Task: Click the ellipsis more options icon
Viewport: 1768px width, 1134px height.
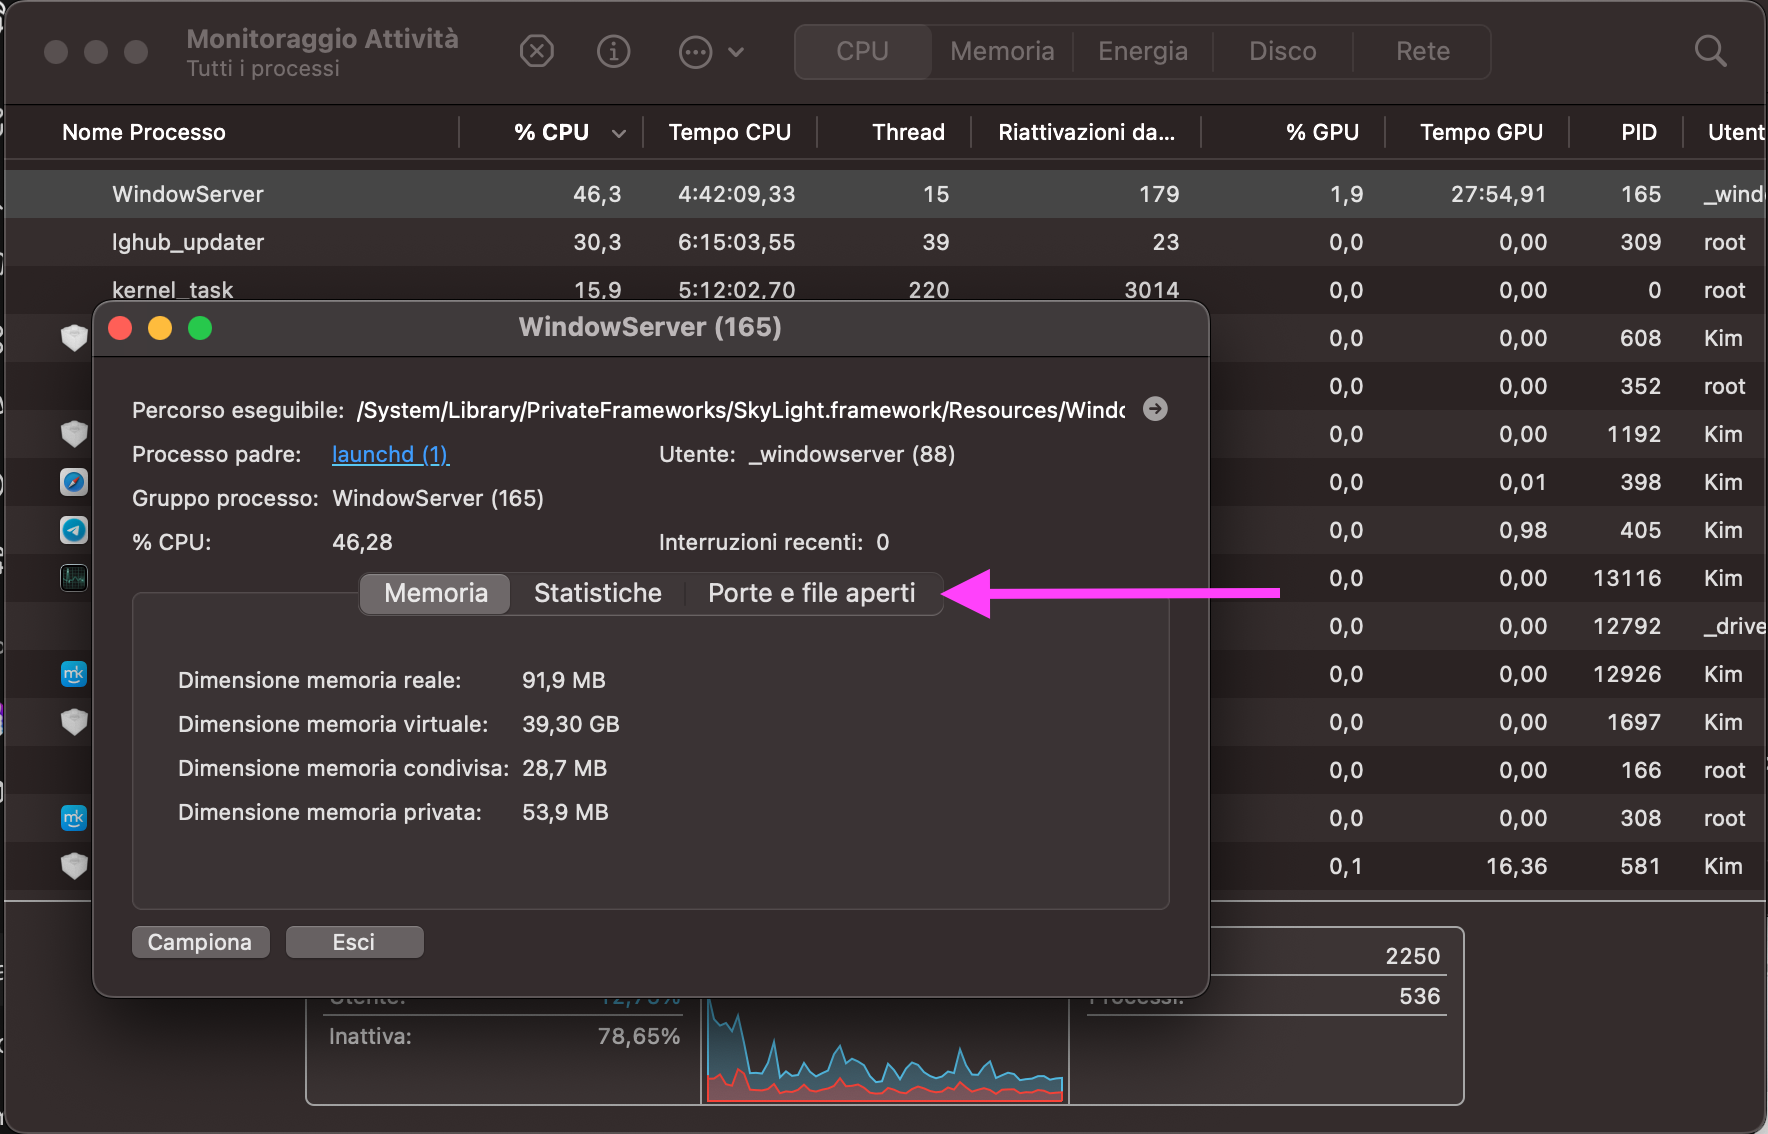Action: pos(695,52)
